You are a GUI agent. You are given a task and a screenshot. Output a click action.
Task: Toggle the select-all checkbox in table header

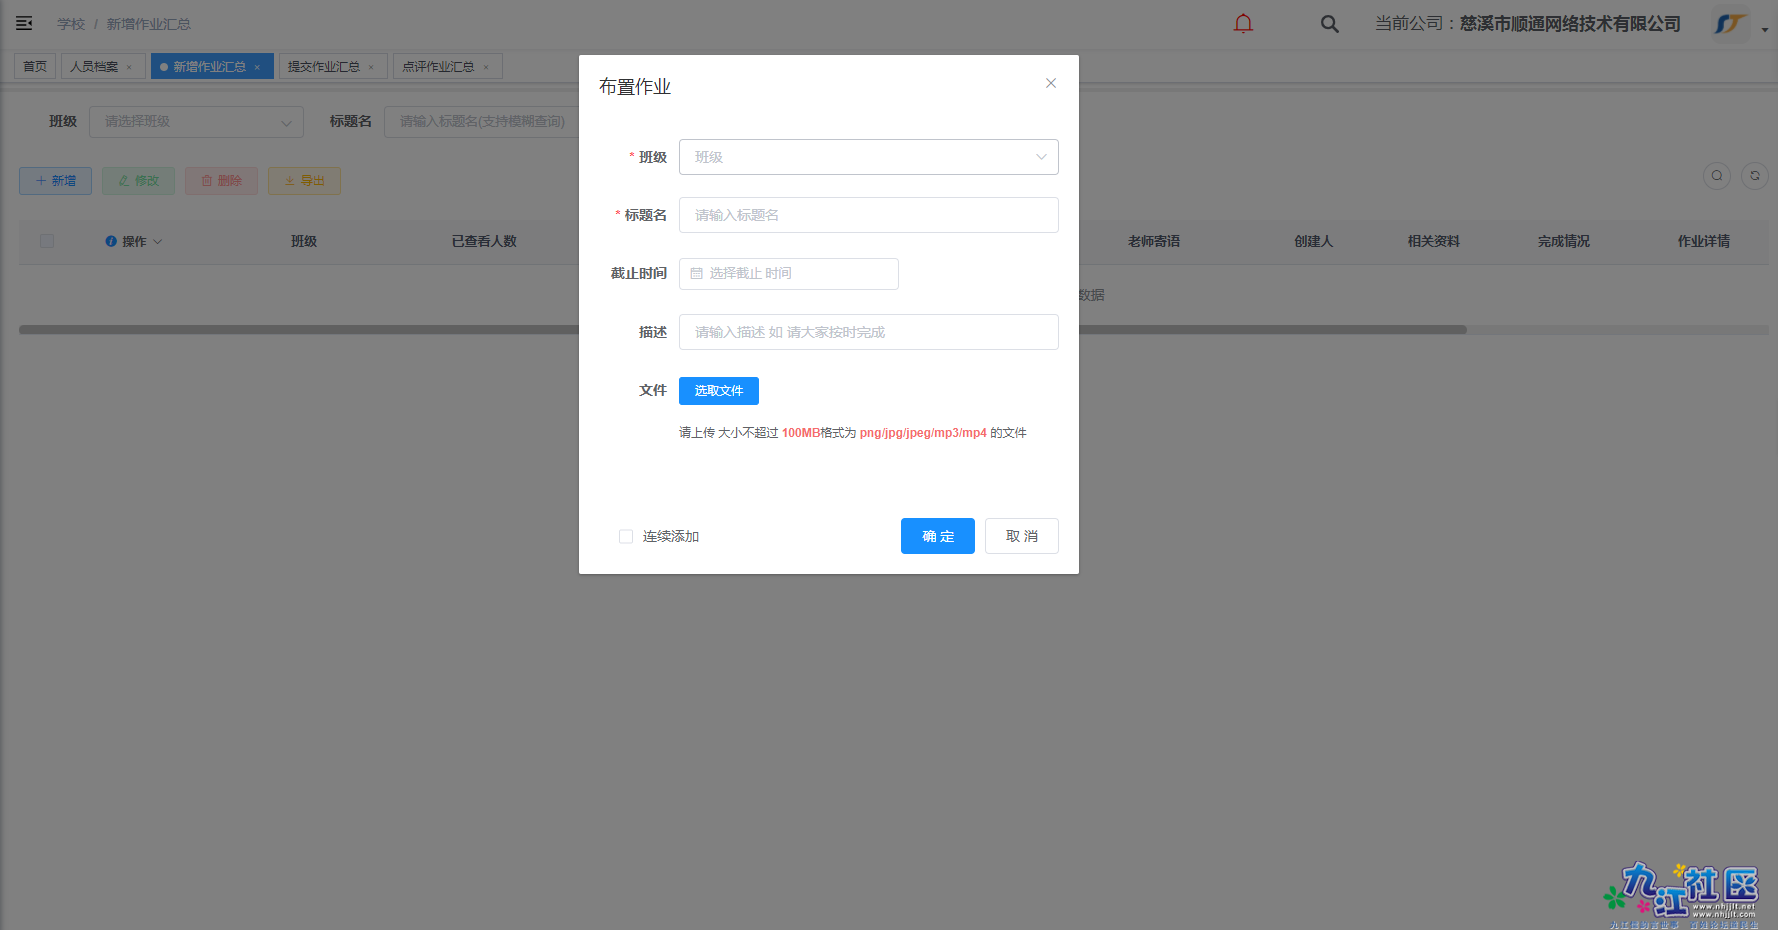(x=47, y=241)
